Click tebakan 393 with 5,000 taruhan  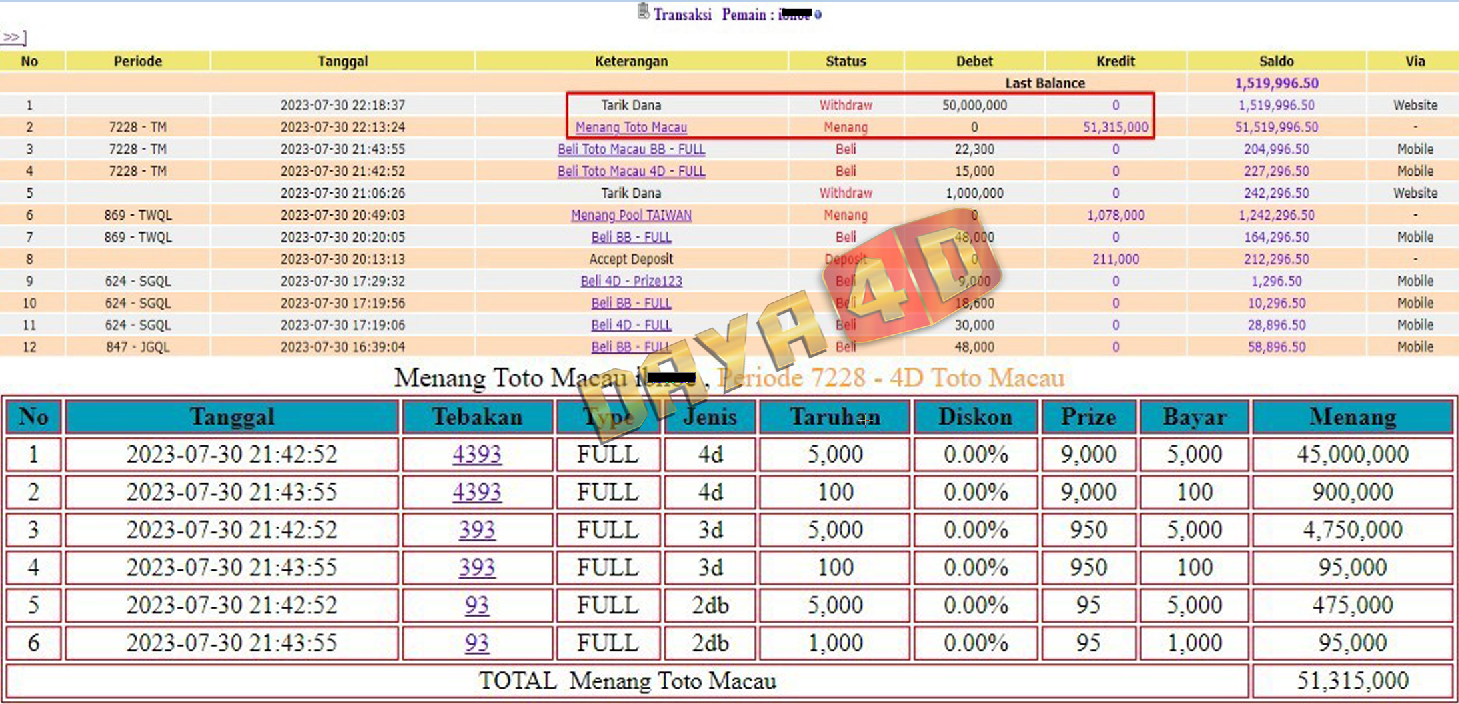(x=477, y=530)
